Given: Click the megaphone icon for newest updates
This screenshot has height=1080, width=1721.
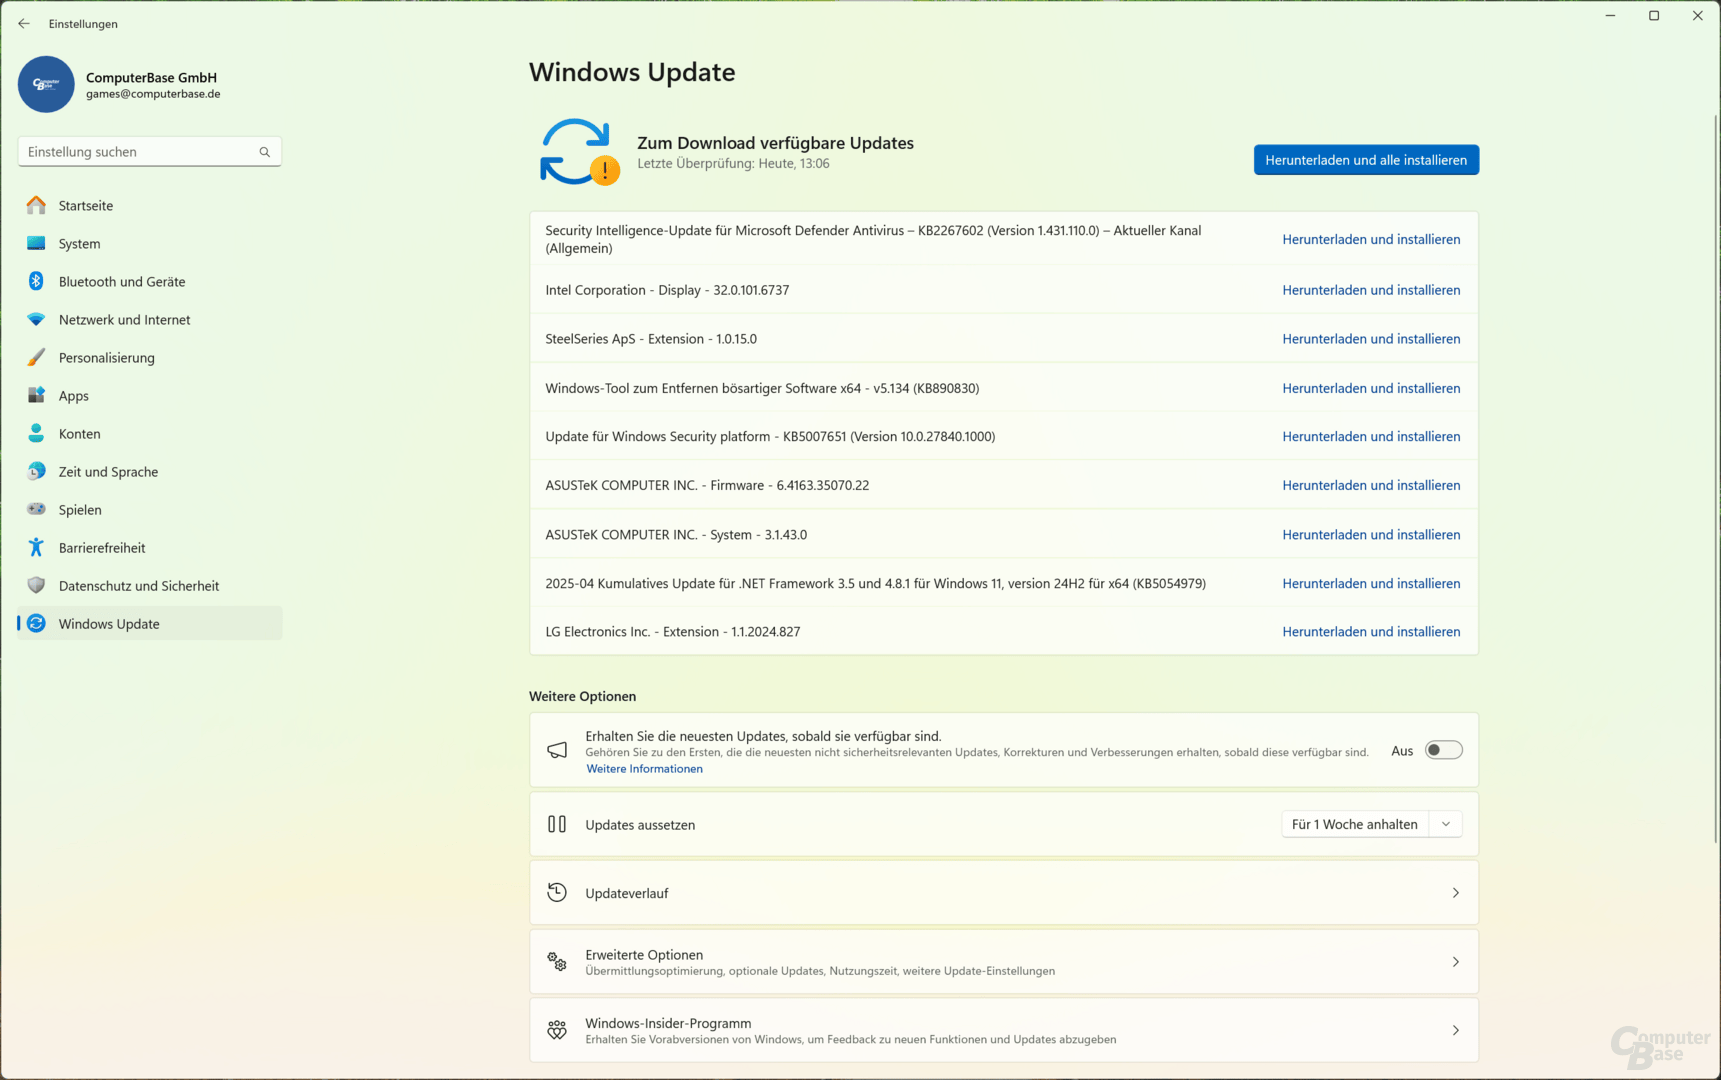Looking at the screenshot, I should [557, 750].
